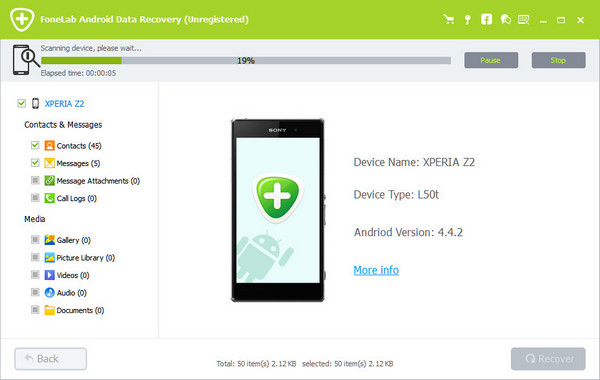Open the feedback menu icon

click(523, 20)
